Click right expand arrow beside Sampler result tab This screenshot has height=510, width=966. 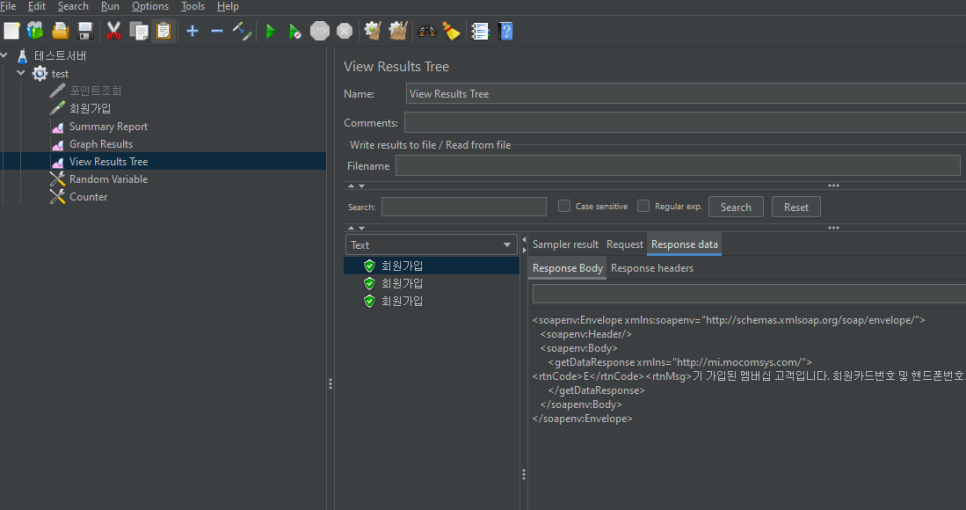524,250
